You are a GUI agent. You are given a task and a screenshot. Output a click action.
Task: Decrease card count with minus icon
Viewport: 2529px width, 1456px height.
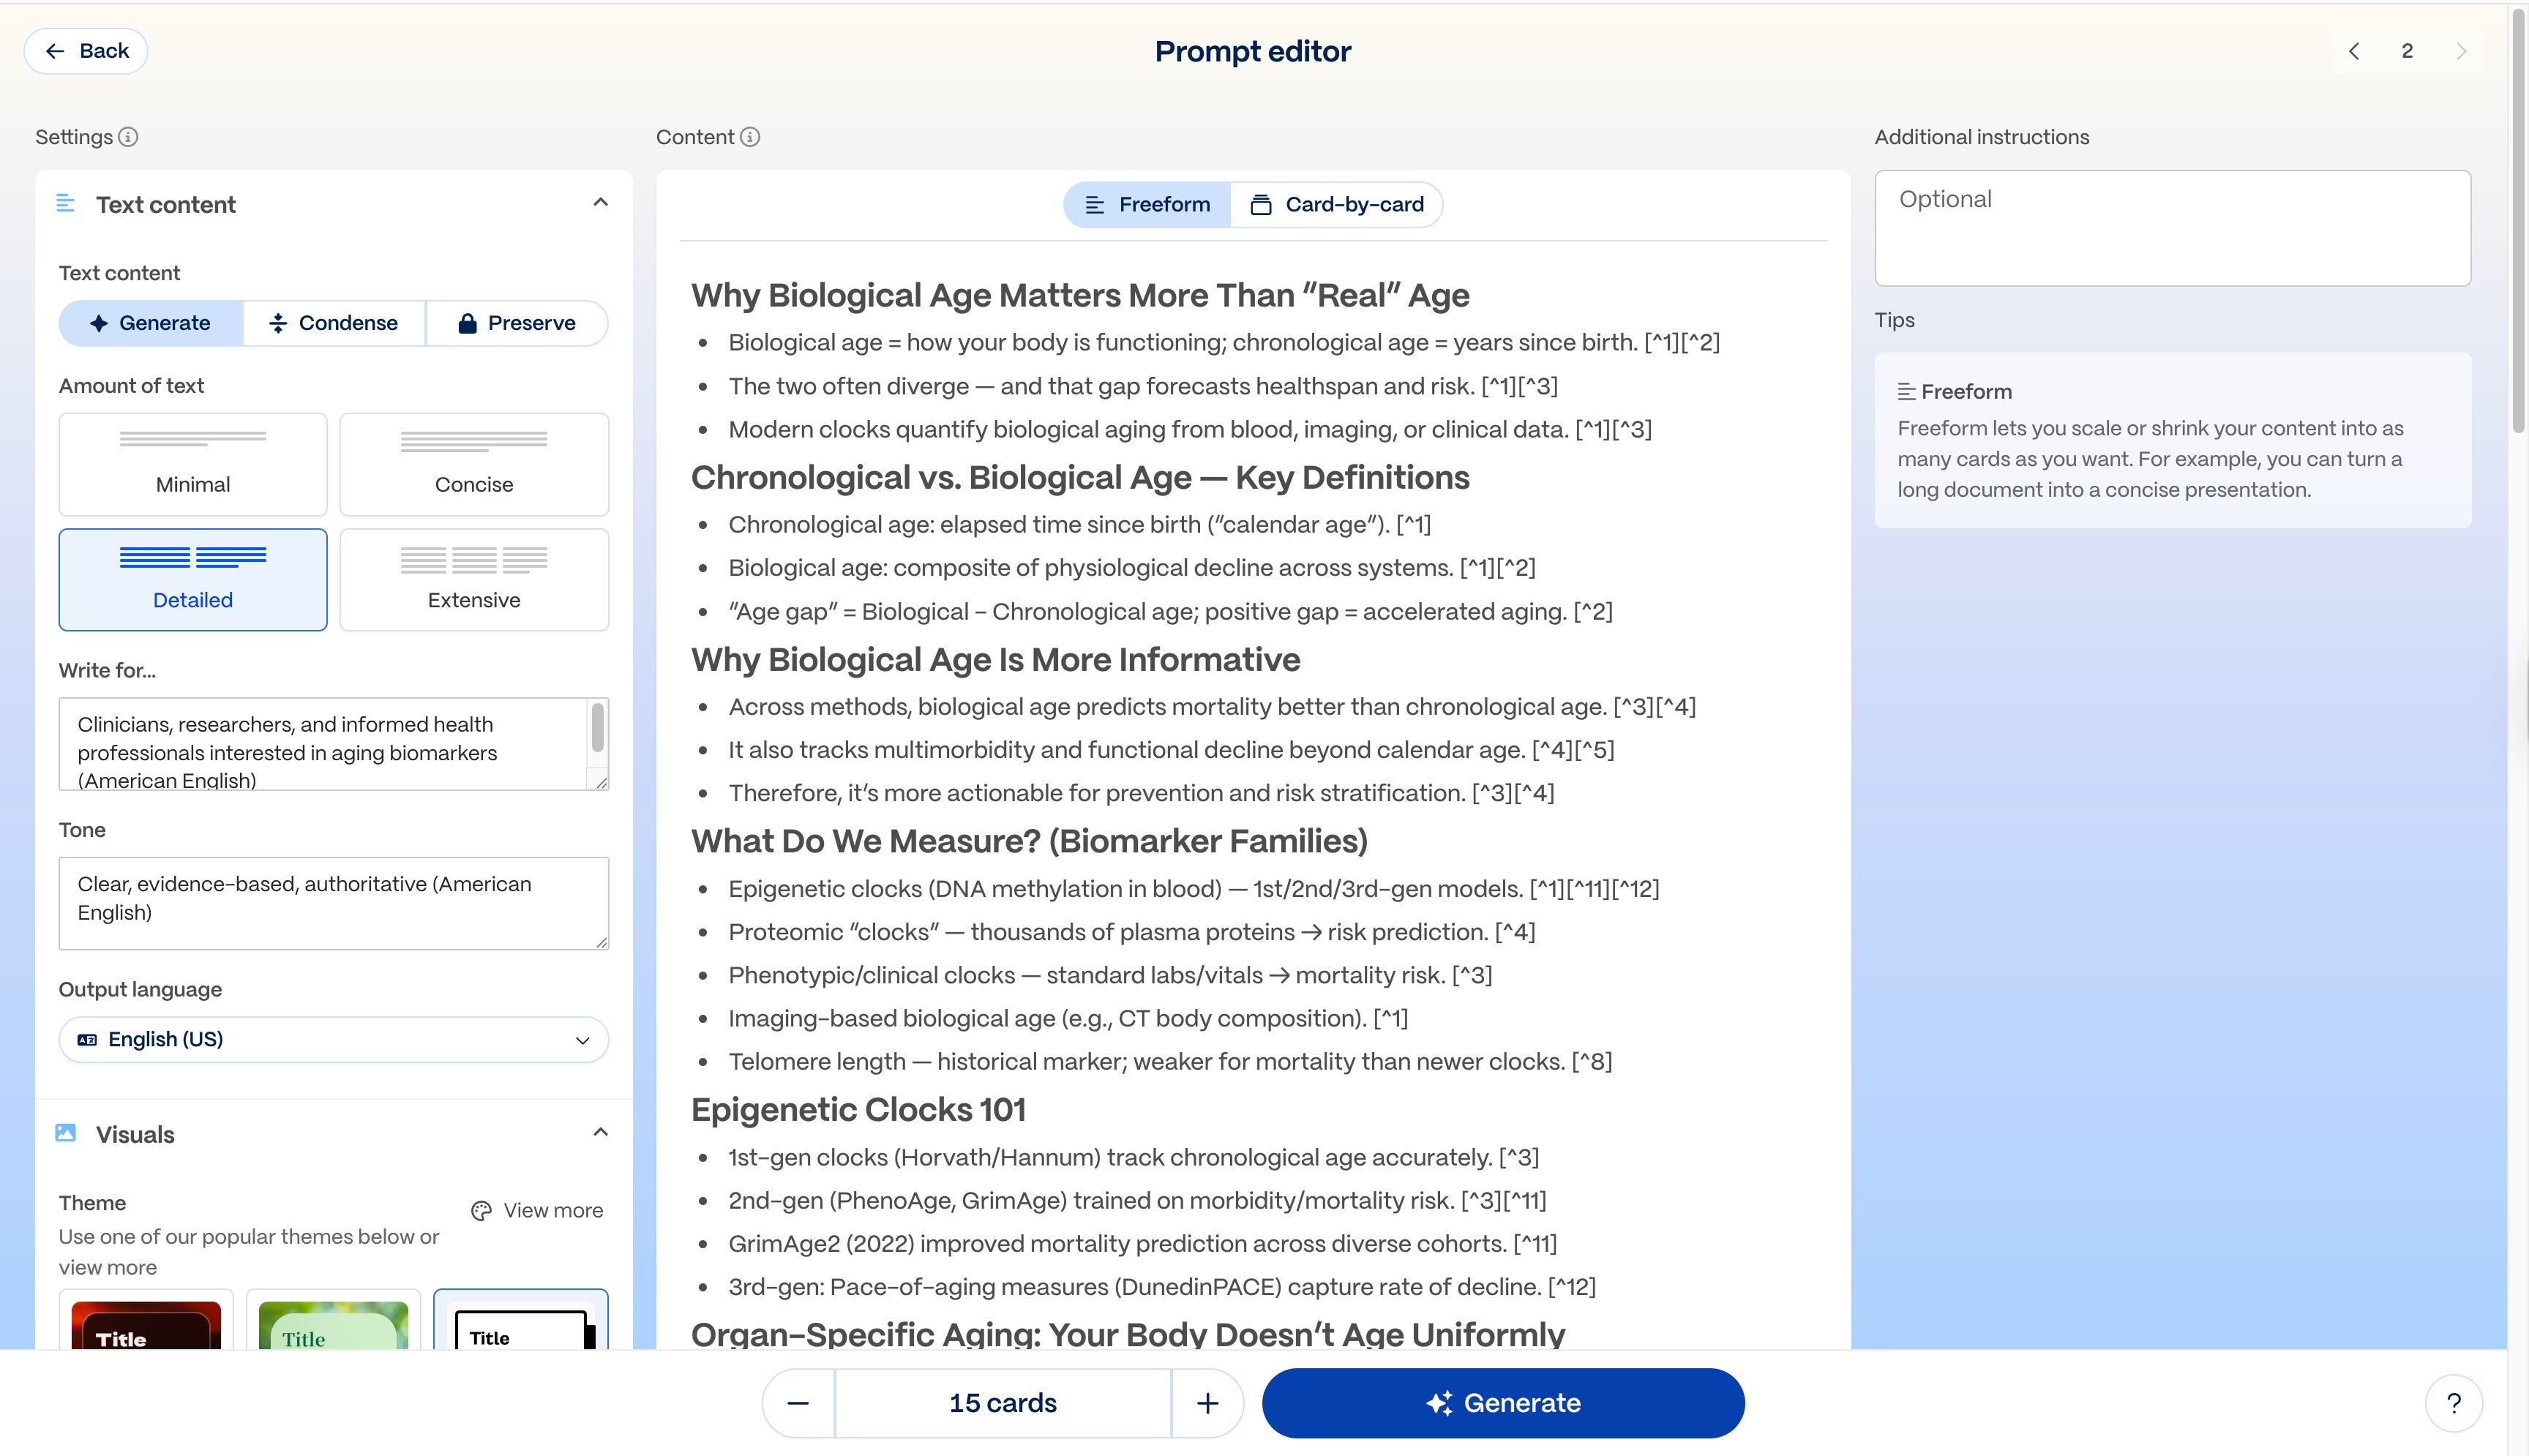coord(797,1403)
